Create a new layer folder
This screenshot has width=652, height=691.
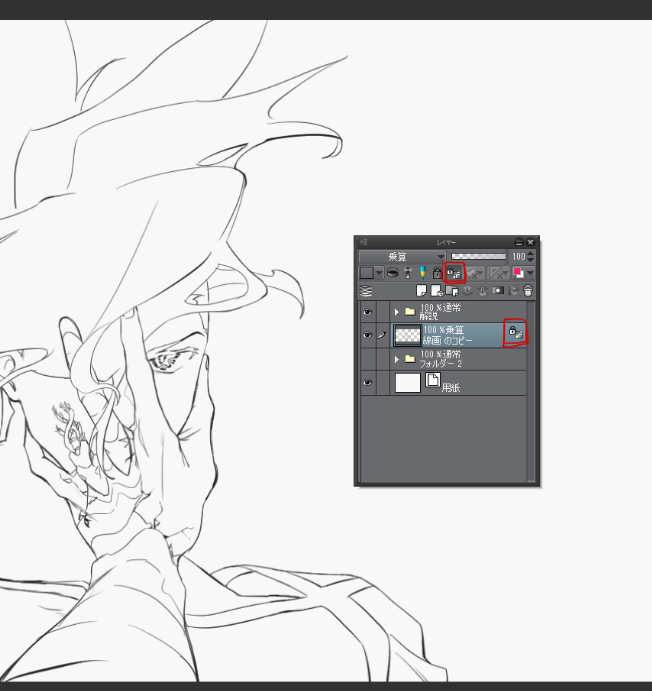tap(453, 291)
